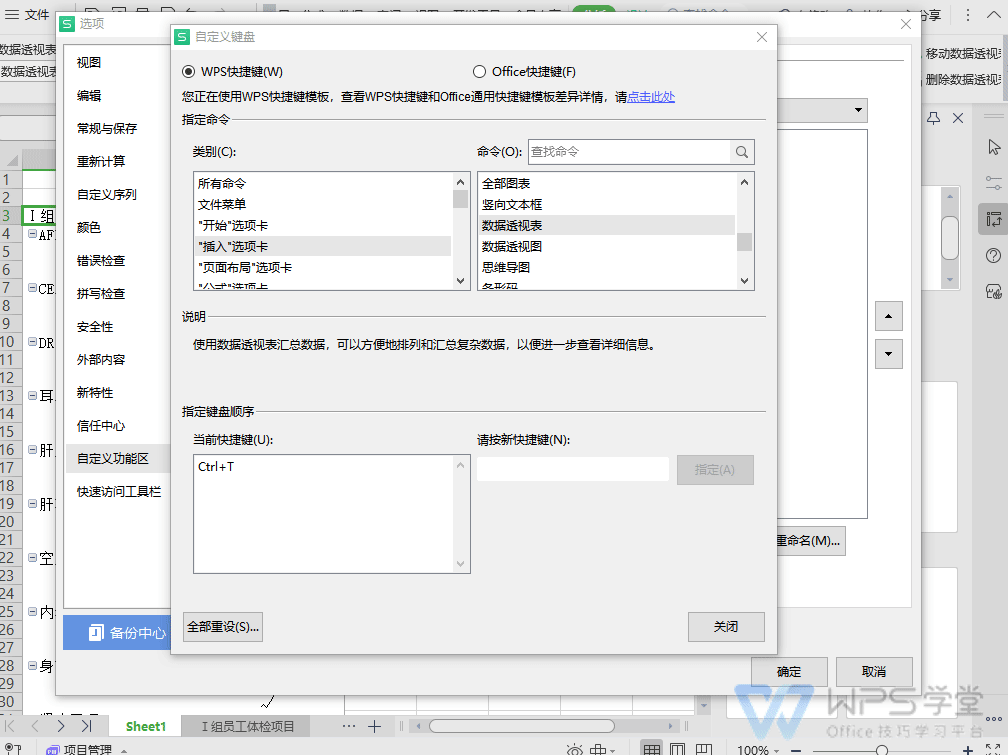Open the ribbon more-options three-dot menu

pyautogui.click(x=968, y=15)
